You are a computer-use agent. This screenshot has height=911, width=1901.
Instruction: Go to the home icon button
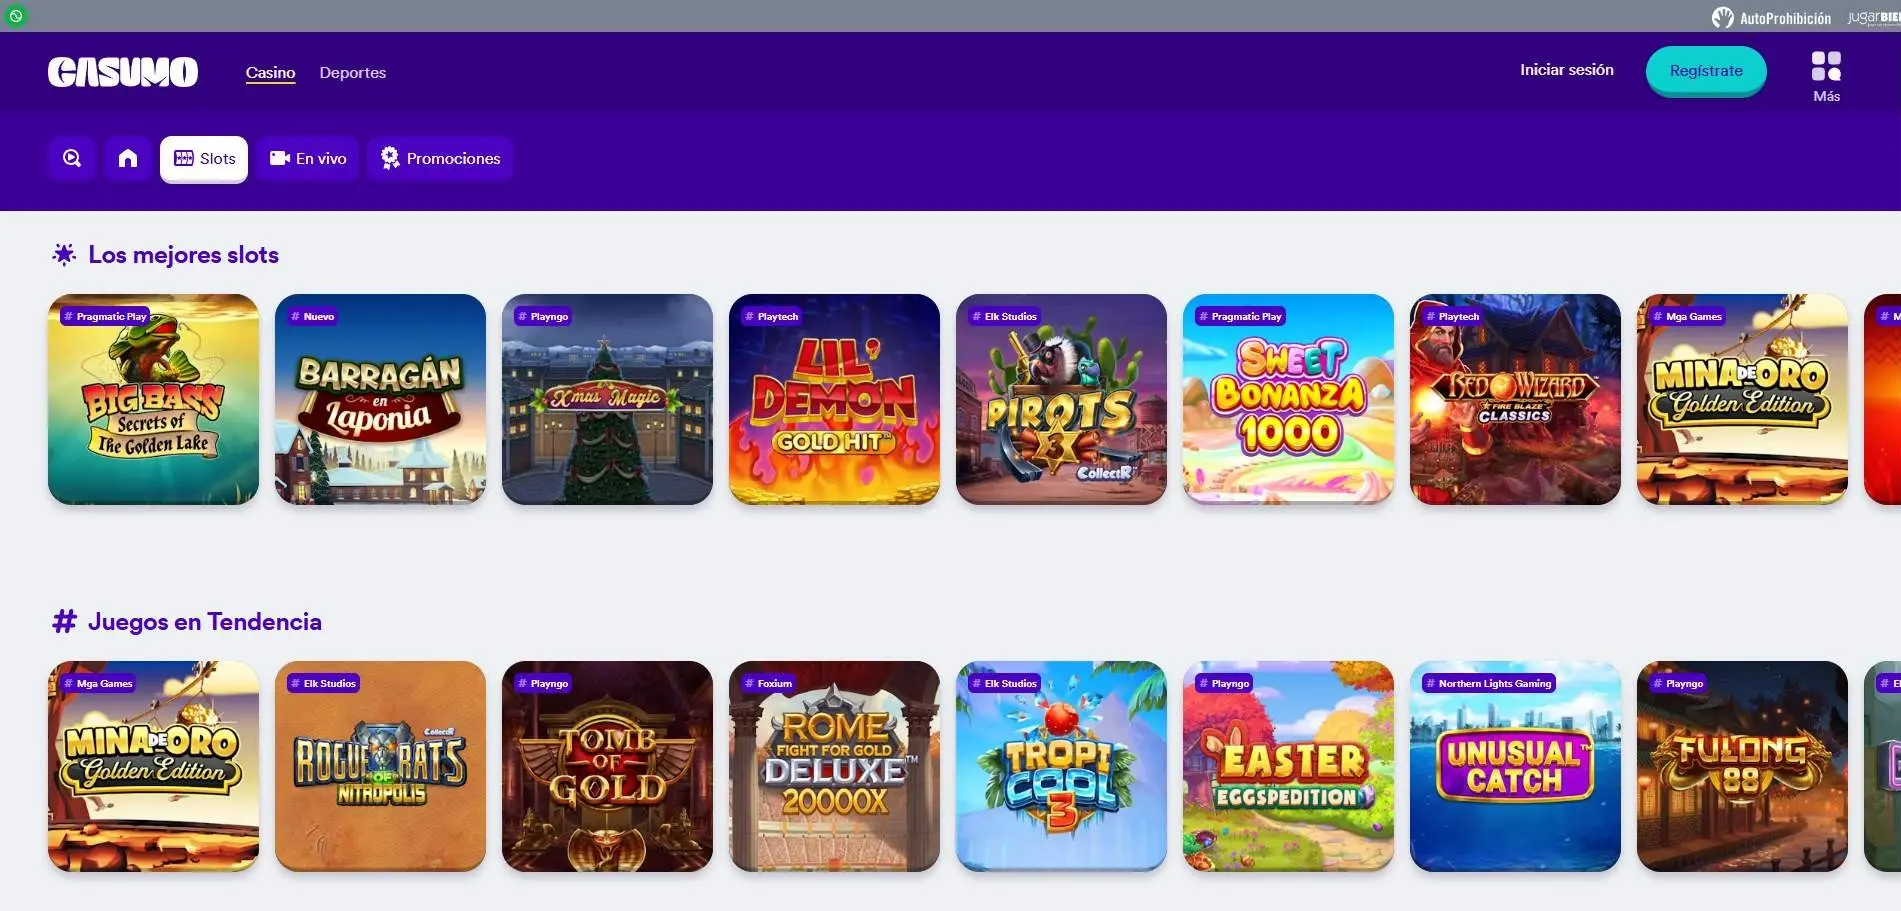[128, 158]
